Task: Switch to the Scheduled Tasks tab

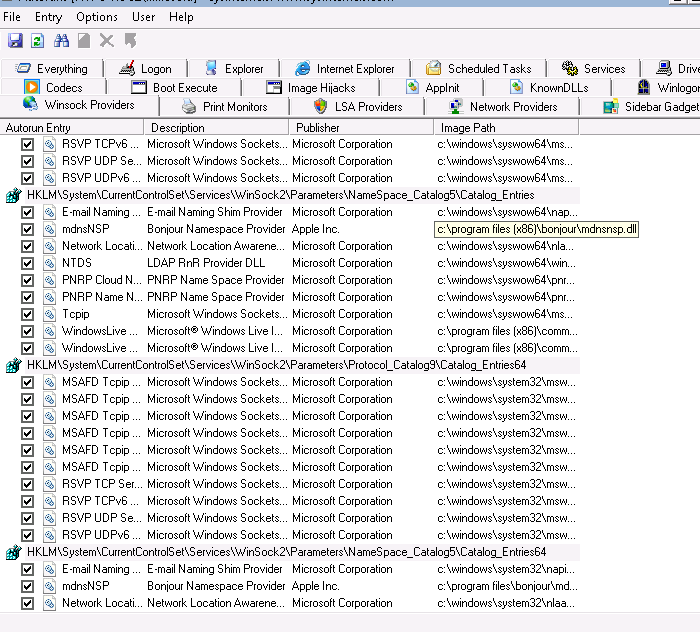Action: (479, 69)
